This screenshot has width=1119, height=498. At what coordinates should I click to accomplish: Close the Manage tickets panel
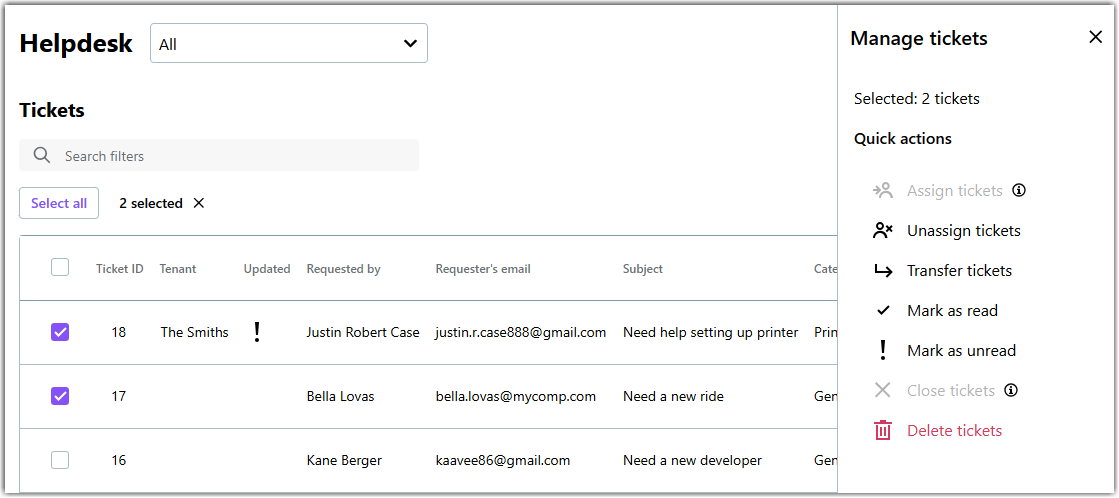[x=1095, y=37]
